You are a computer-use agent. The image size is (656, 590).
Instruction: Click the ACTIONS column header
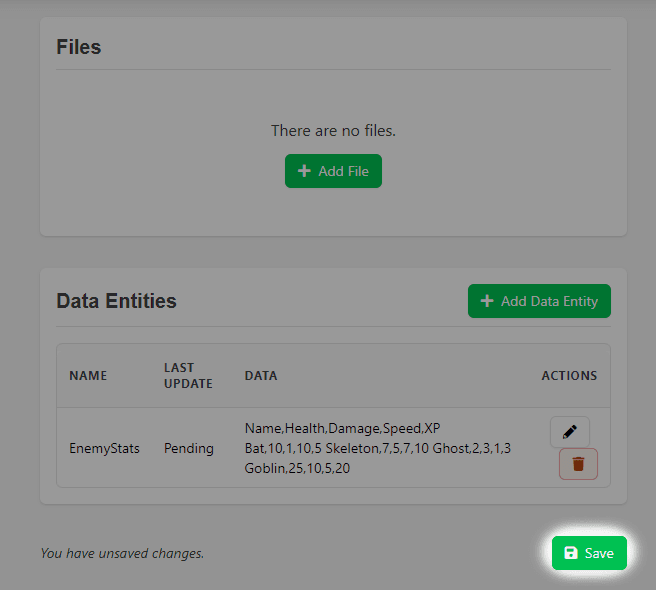point(569,376)
